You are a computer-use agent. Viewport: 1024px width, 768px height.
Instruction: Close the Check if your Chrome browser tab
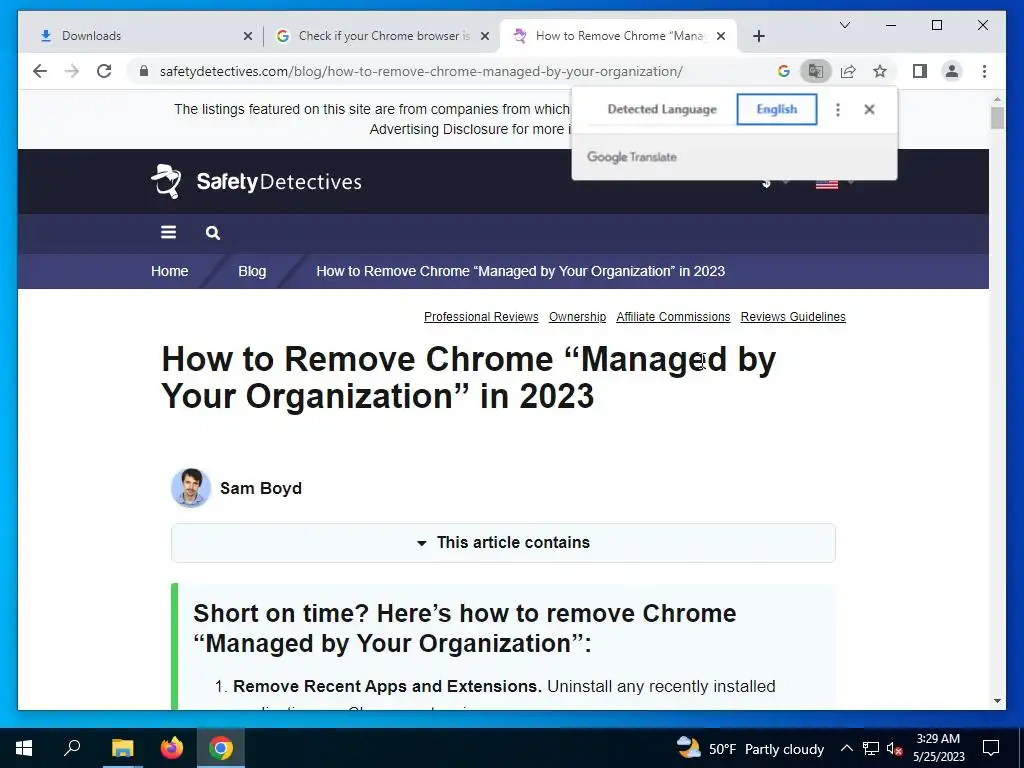pyautogui.click(x=485, y=36)
